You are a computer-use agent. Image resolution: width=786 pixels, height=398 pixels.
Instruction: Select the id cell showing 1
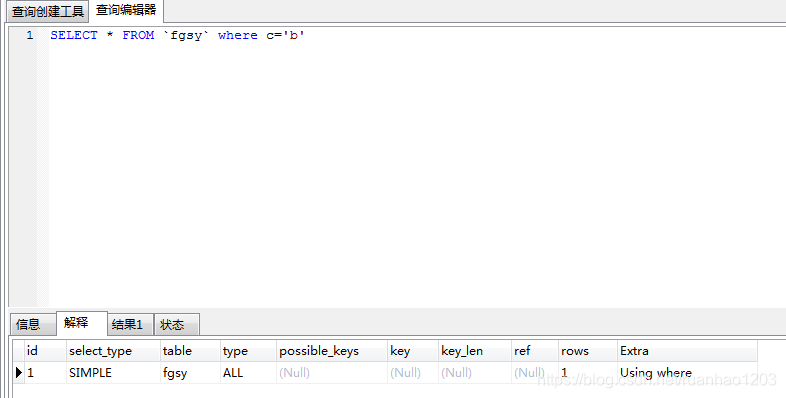click(45, 372)
